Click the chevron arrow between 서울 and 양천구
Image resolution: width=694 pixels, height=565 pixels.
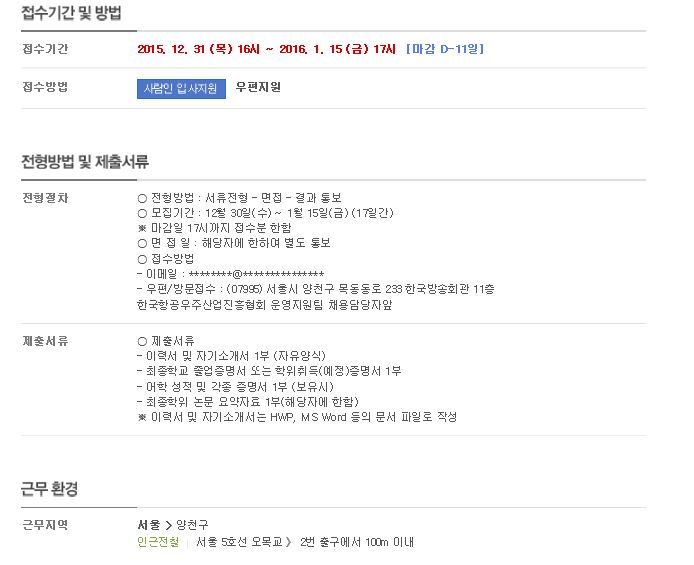coord(169,525)
